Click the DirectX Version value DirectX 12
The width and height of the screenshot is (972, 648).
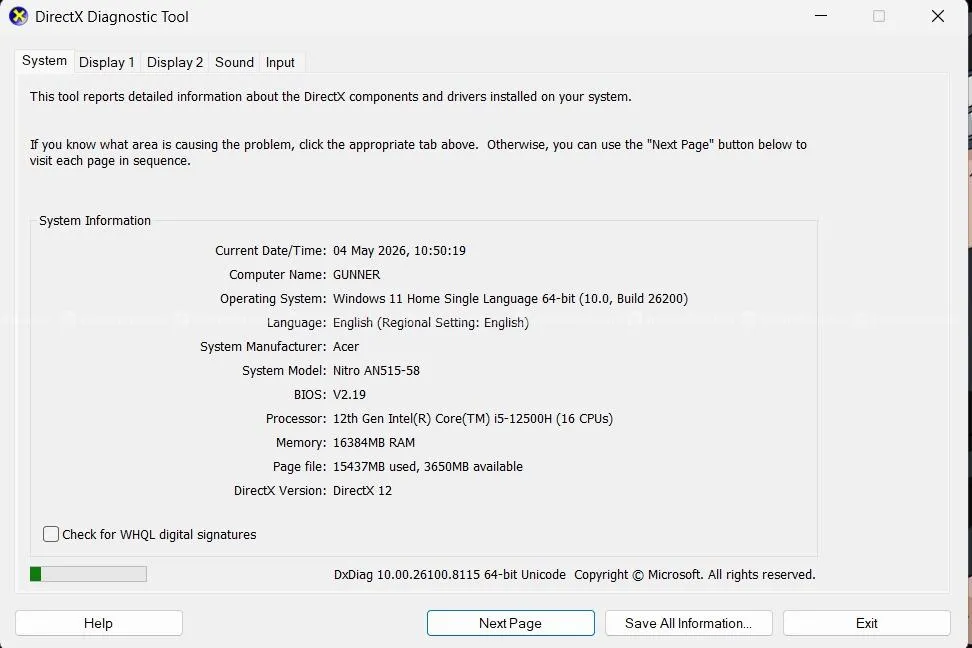363,490
